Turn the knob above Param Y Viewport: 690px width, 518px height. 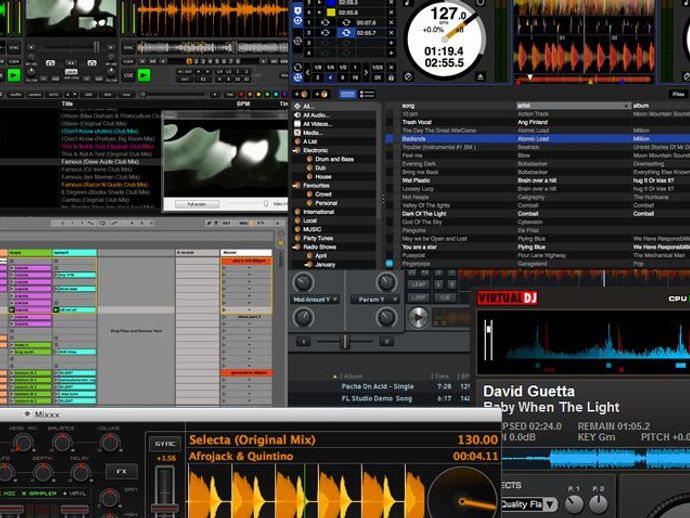(386, 282)
